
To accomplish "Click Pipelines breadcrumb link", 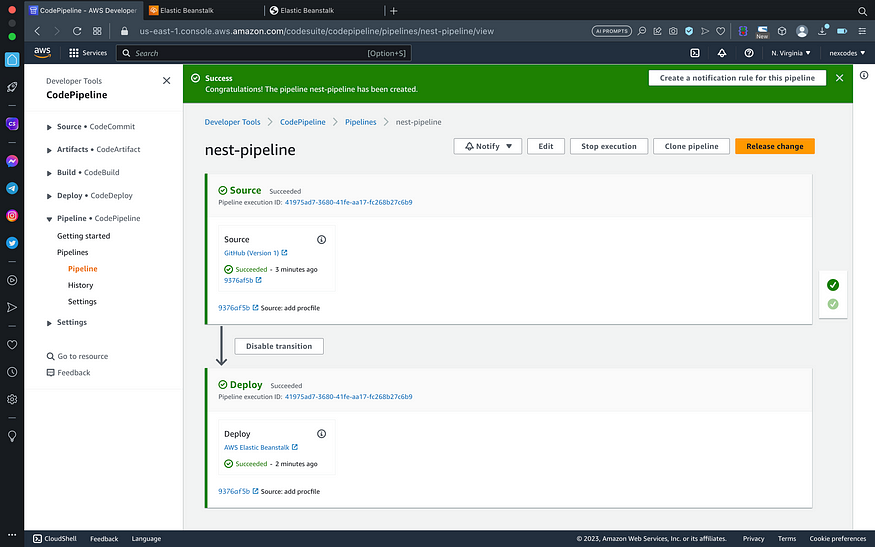I will tap(360, 122).
